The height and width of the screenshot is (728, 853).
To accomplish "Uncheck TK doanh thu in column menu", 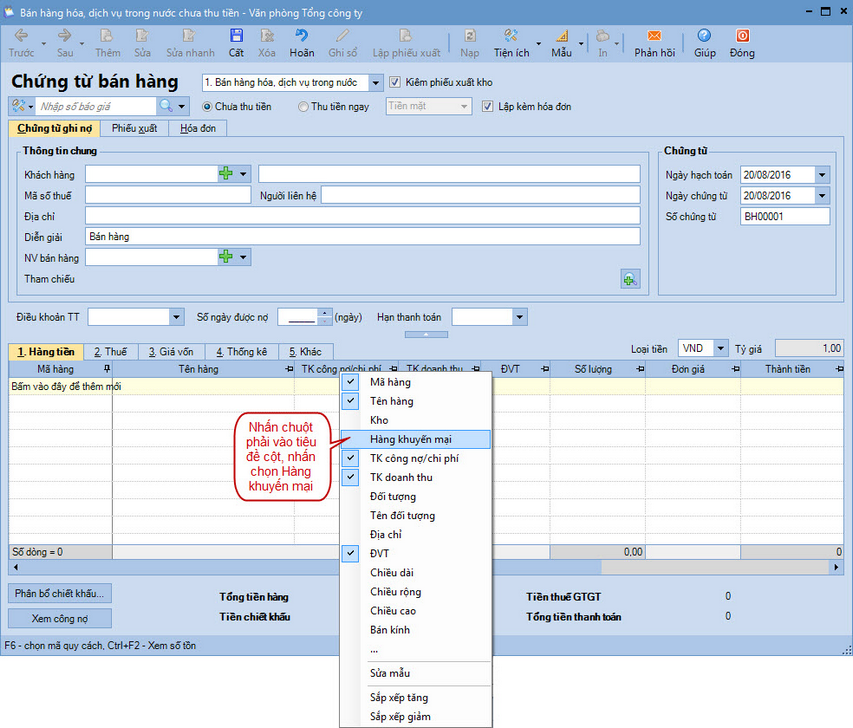I will click(351, 477).
